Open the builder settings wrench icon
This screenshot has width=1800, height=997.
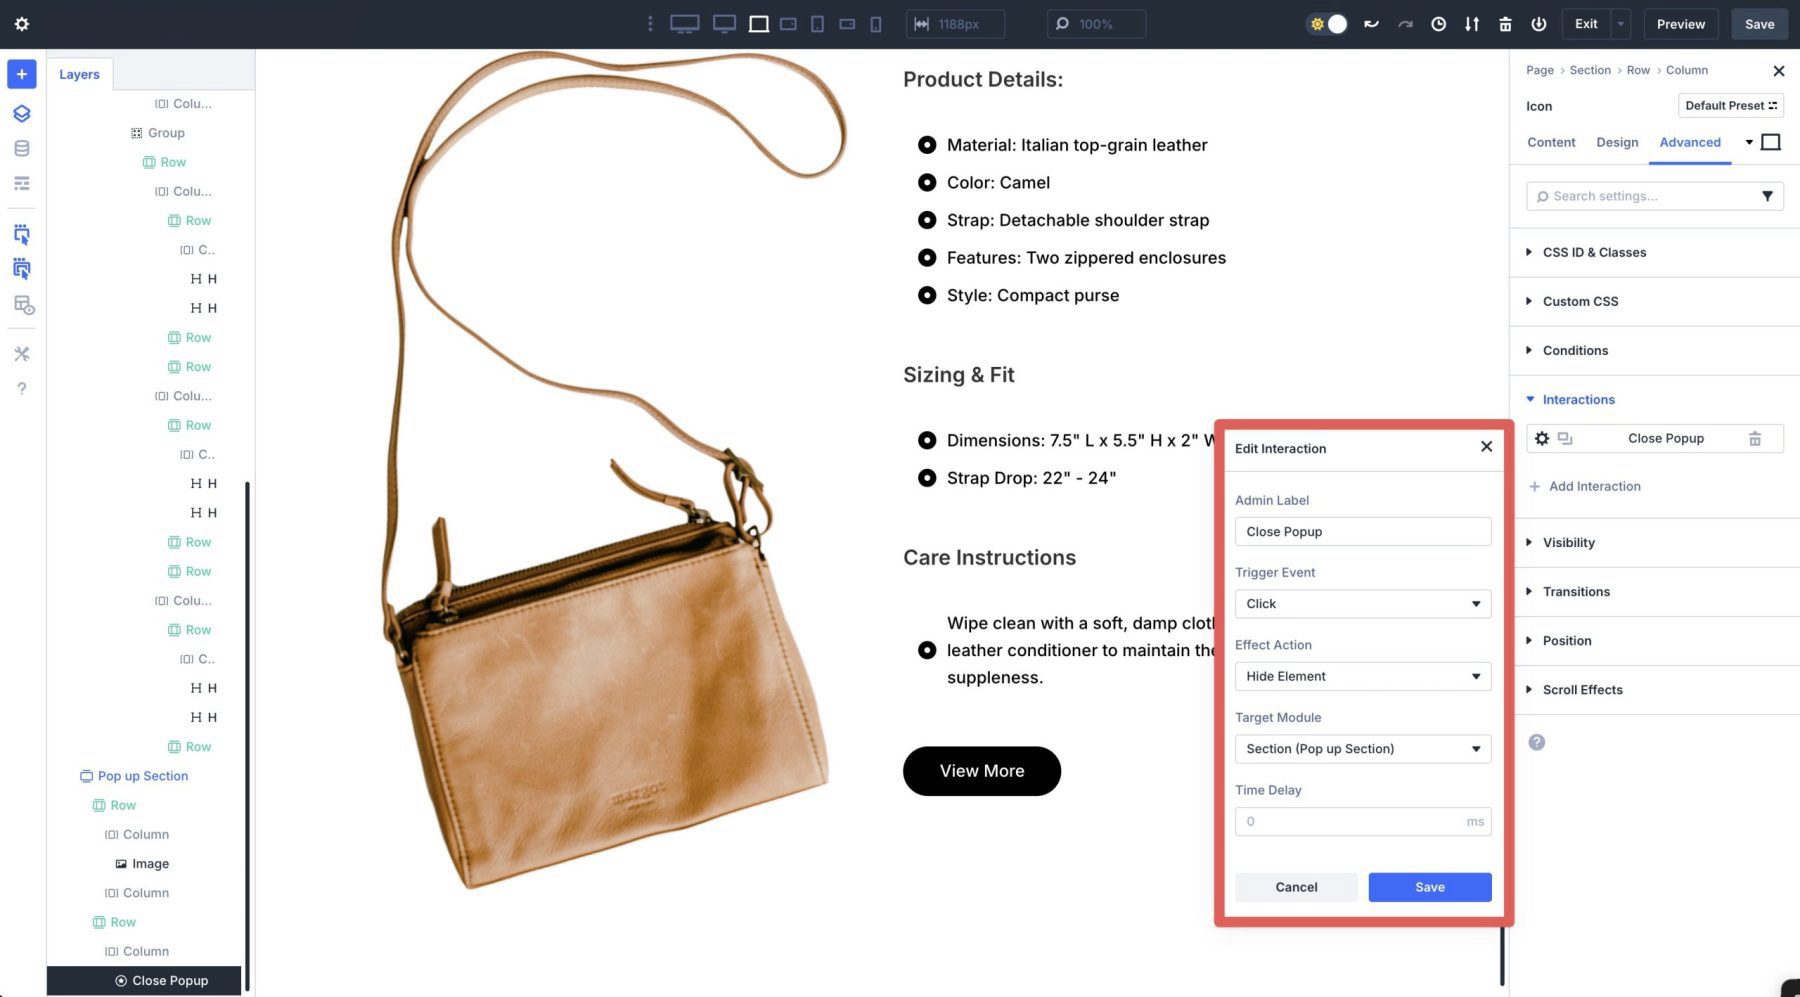(21, 353)
